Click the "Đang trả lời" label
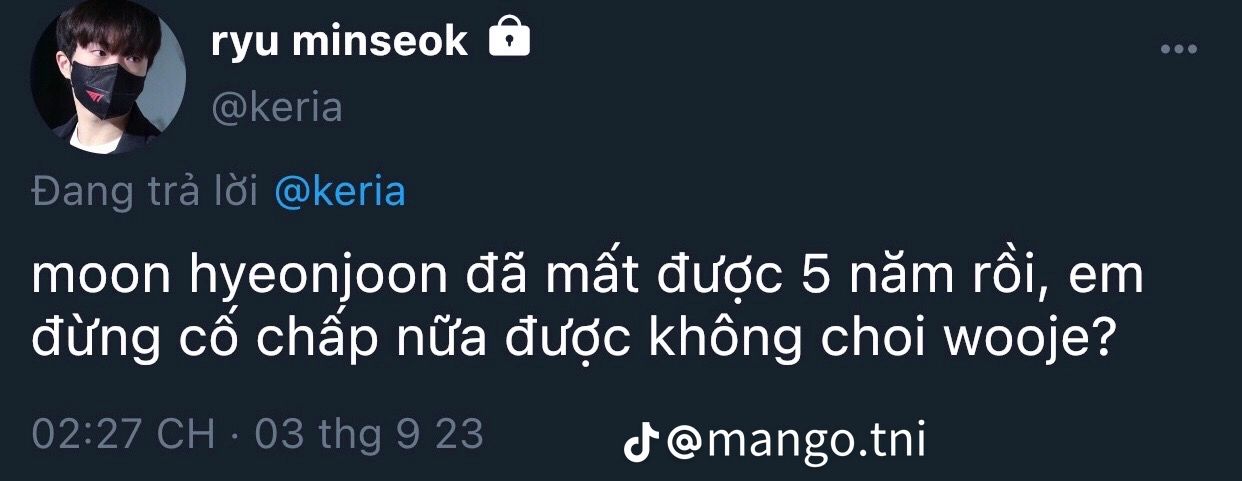Screen dimensions: 1242x481 click(147, 191)
